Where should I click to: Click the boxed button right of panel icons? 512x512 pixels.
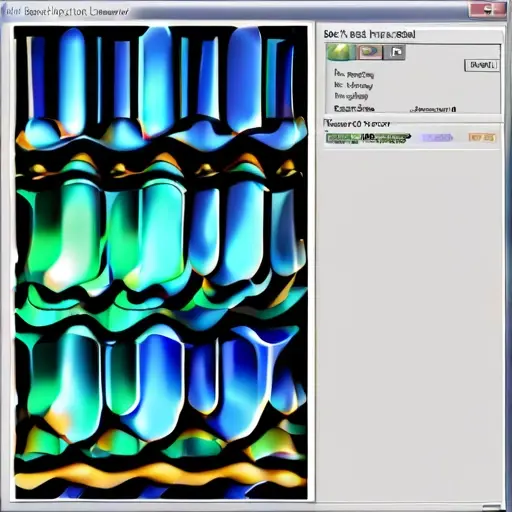tap(482, 65)
